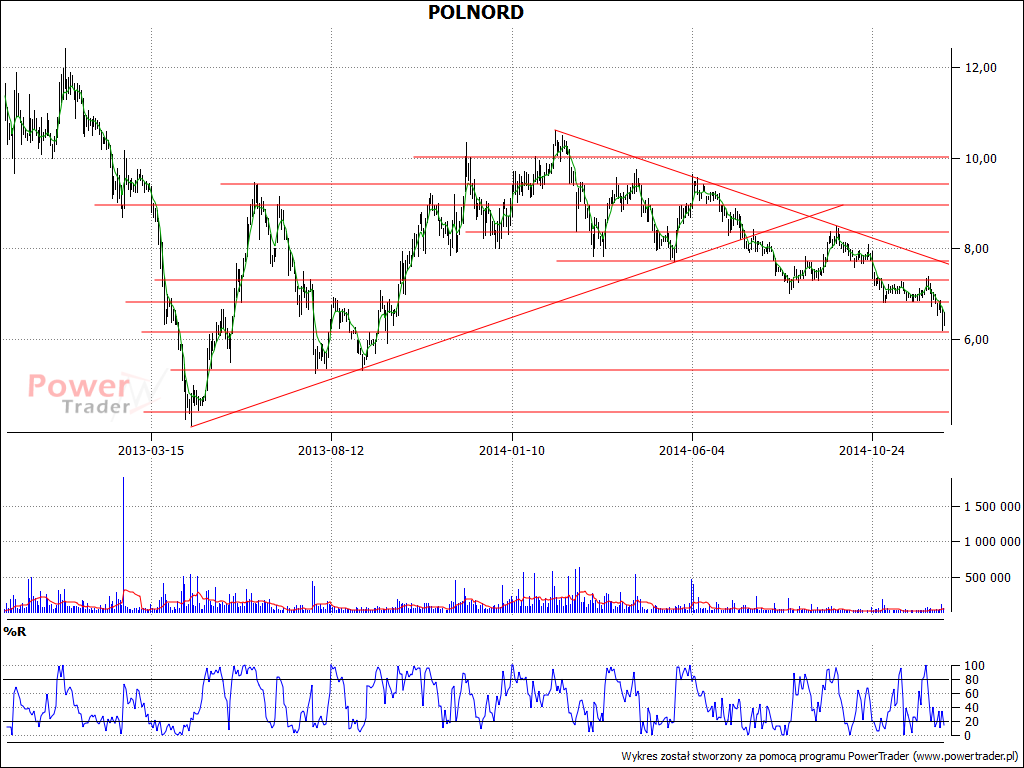1024x768 pixels.
Task: Click the POLNORD chart title
Action: [x=475, y=12]
